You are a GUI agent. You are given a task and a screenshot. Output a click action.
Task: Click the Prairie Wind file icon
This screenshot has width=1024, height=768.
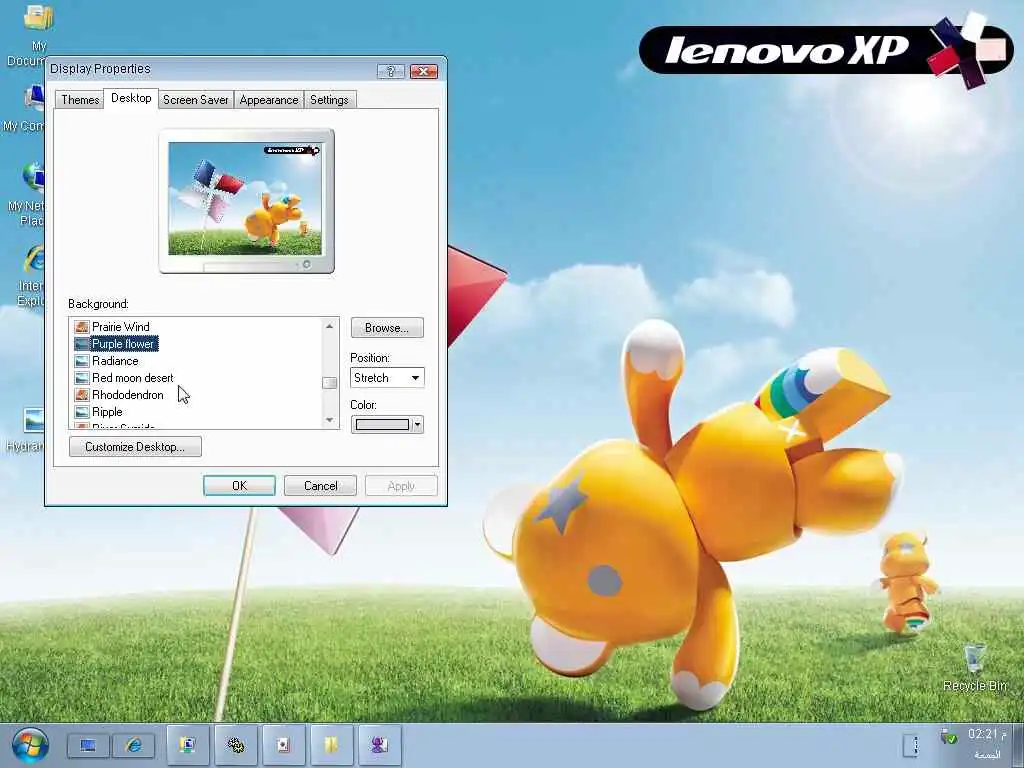click(x=82, y=327)
